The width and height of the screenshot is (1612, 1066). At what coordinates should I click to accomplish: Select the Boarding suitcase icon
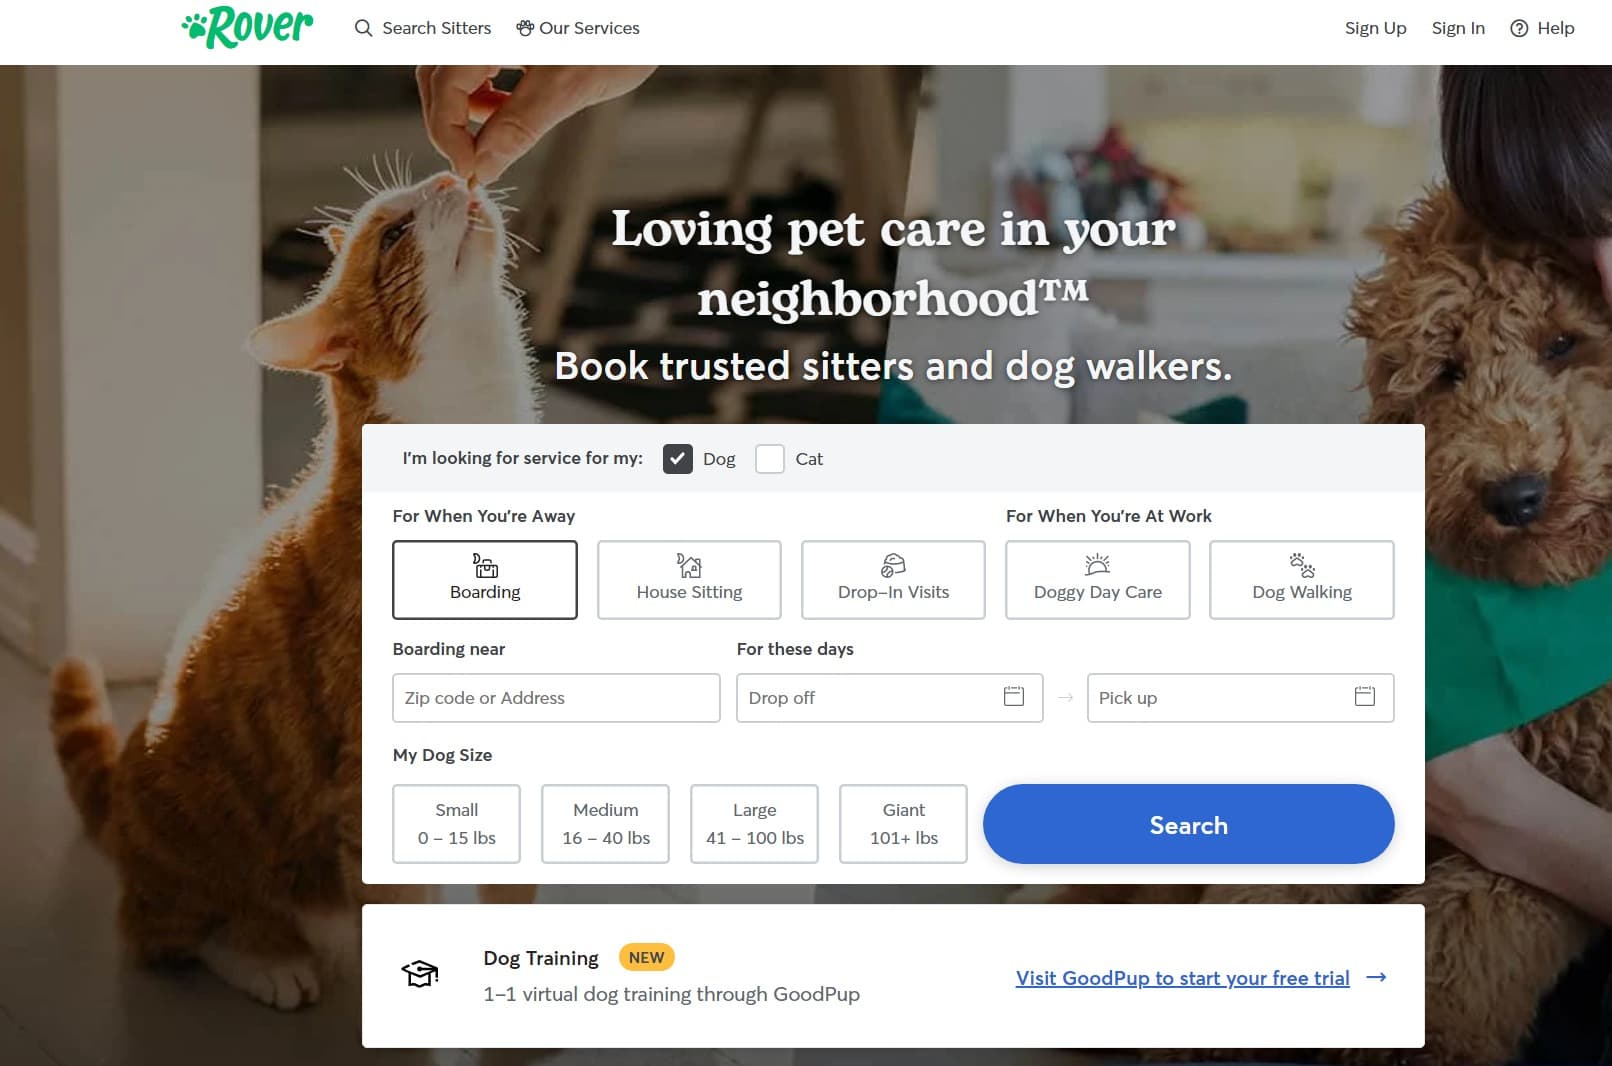[485, 565]
